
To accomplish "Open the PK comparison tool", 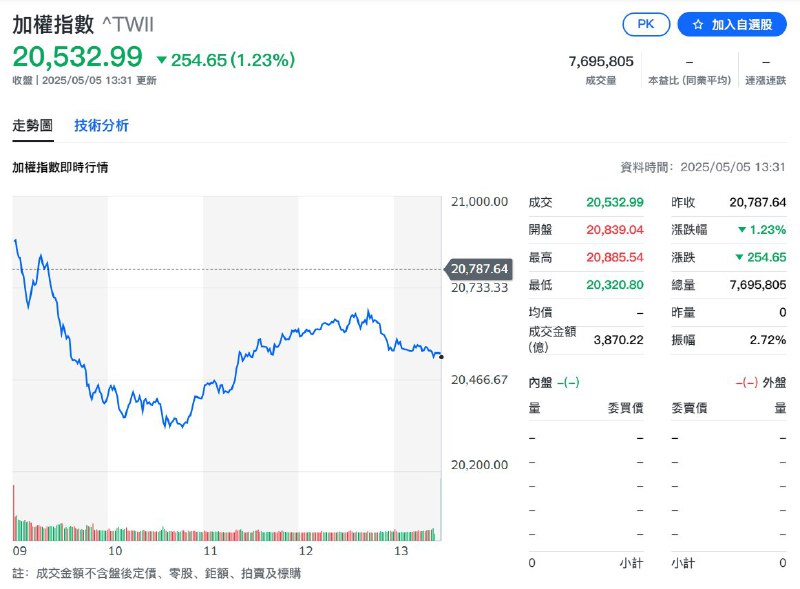I will click(x=647, y=25).
